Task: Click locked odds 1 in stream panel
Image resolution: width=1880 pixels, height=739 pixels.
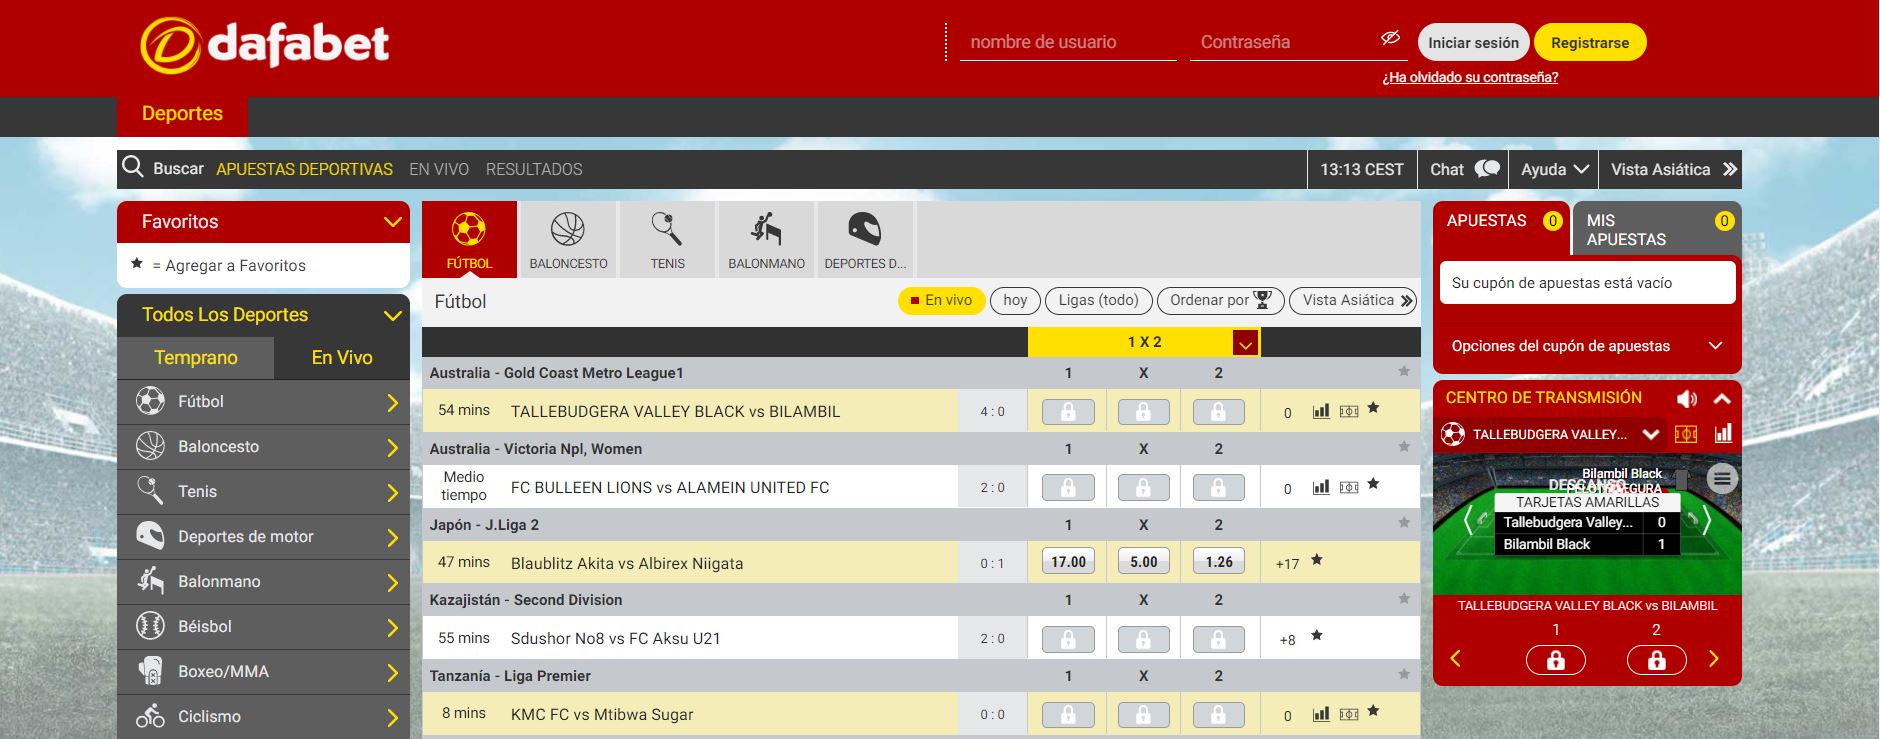Action: pyautogui.click(x=1556, y=660)
